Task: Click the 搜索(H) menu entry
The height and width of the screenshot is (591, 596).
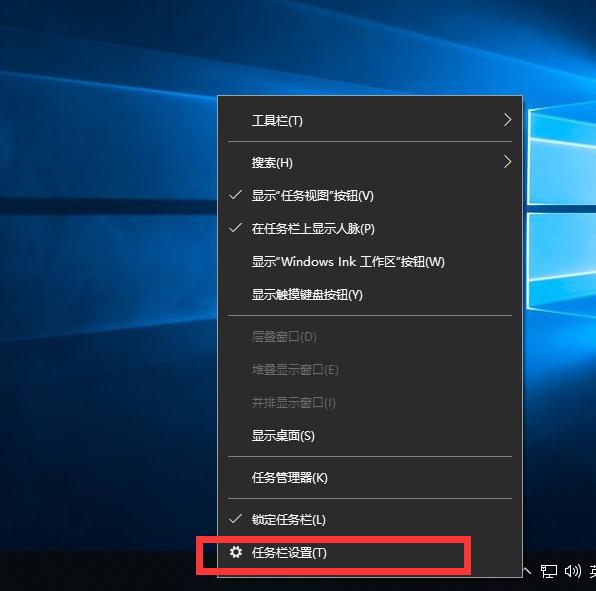Action: point(370,163)
